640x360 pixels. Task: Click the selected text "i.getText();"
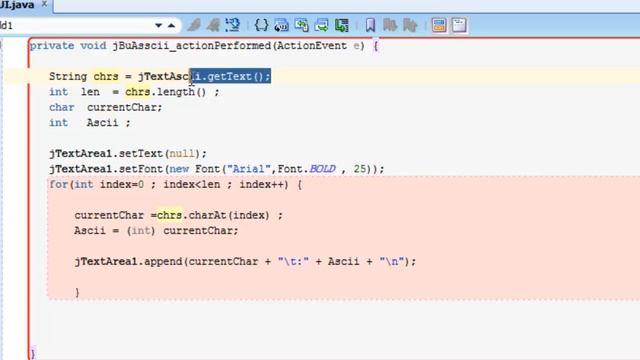click(231, 76)
